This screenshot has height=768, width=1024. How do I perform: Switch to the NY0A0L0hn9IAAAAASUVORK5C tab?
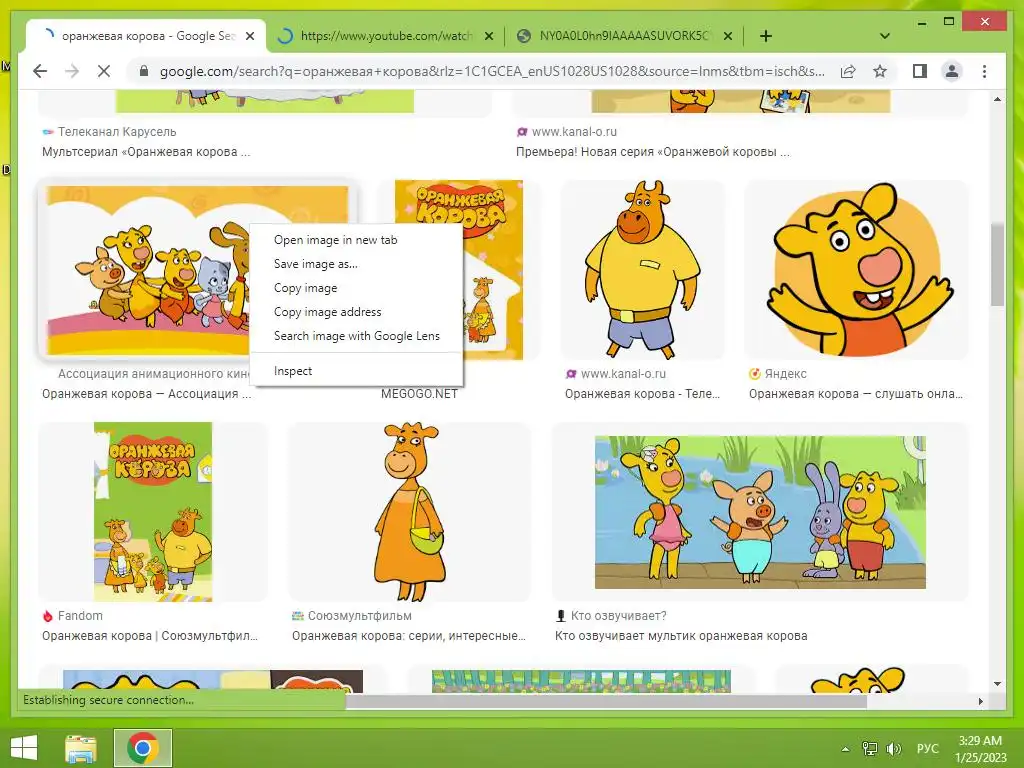[x=624, y=36]
